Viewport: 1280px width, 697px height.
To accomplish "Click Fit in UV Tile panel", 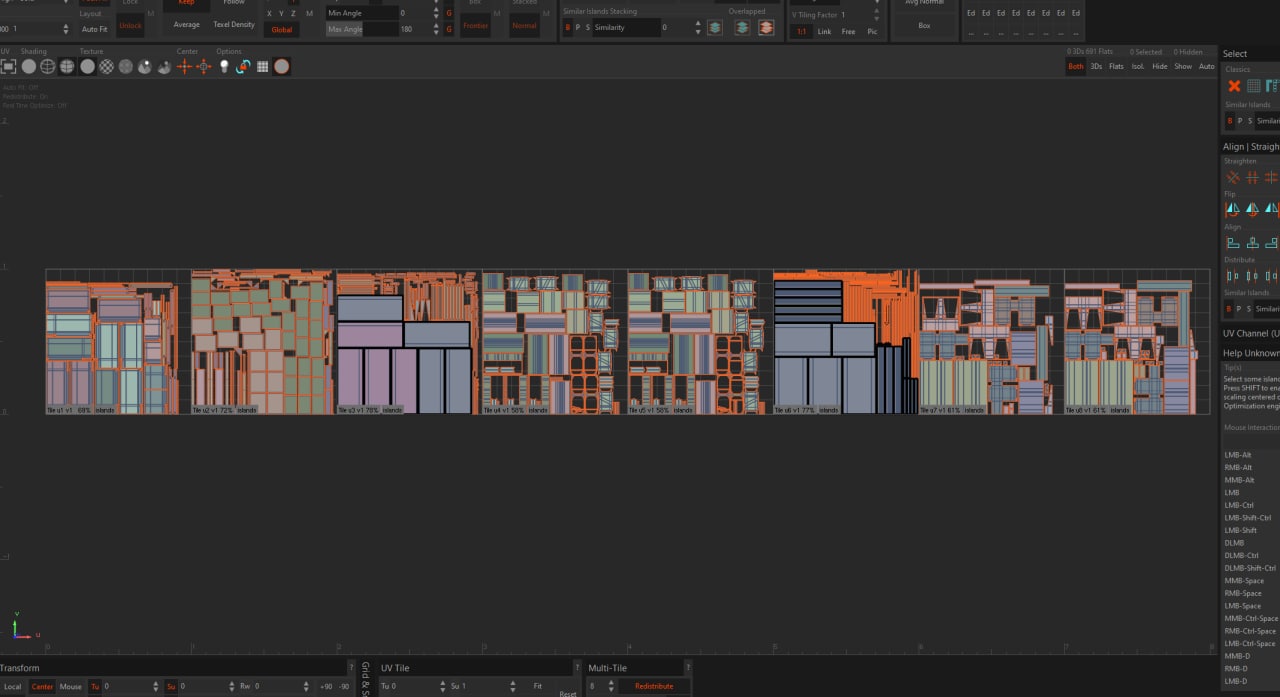I will point(538,686).
